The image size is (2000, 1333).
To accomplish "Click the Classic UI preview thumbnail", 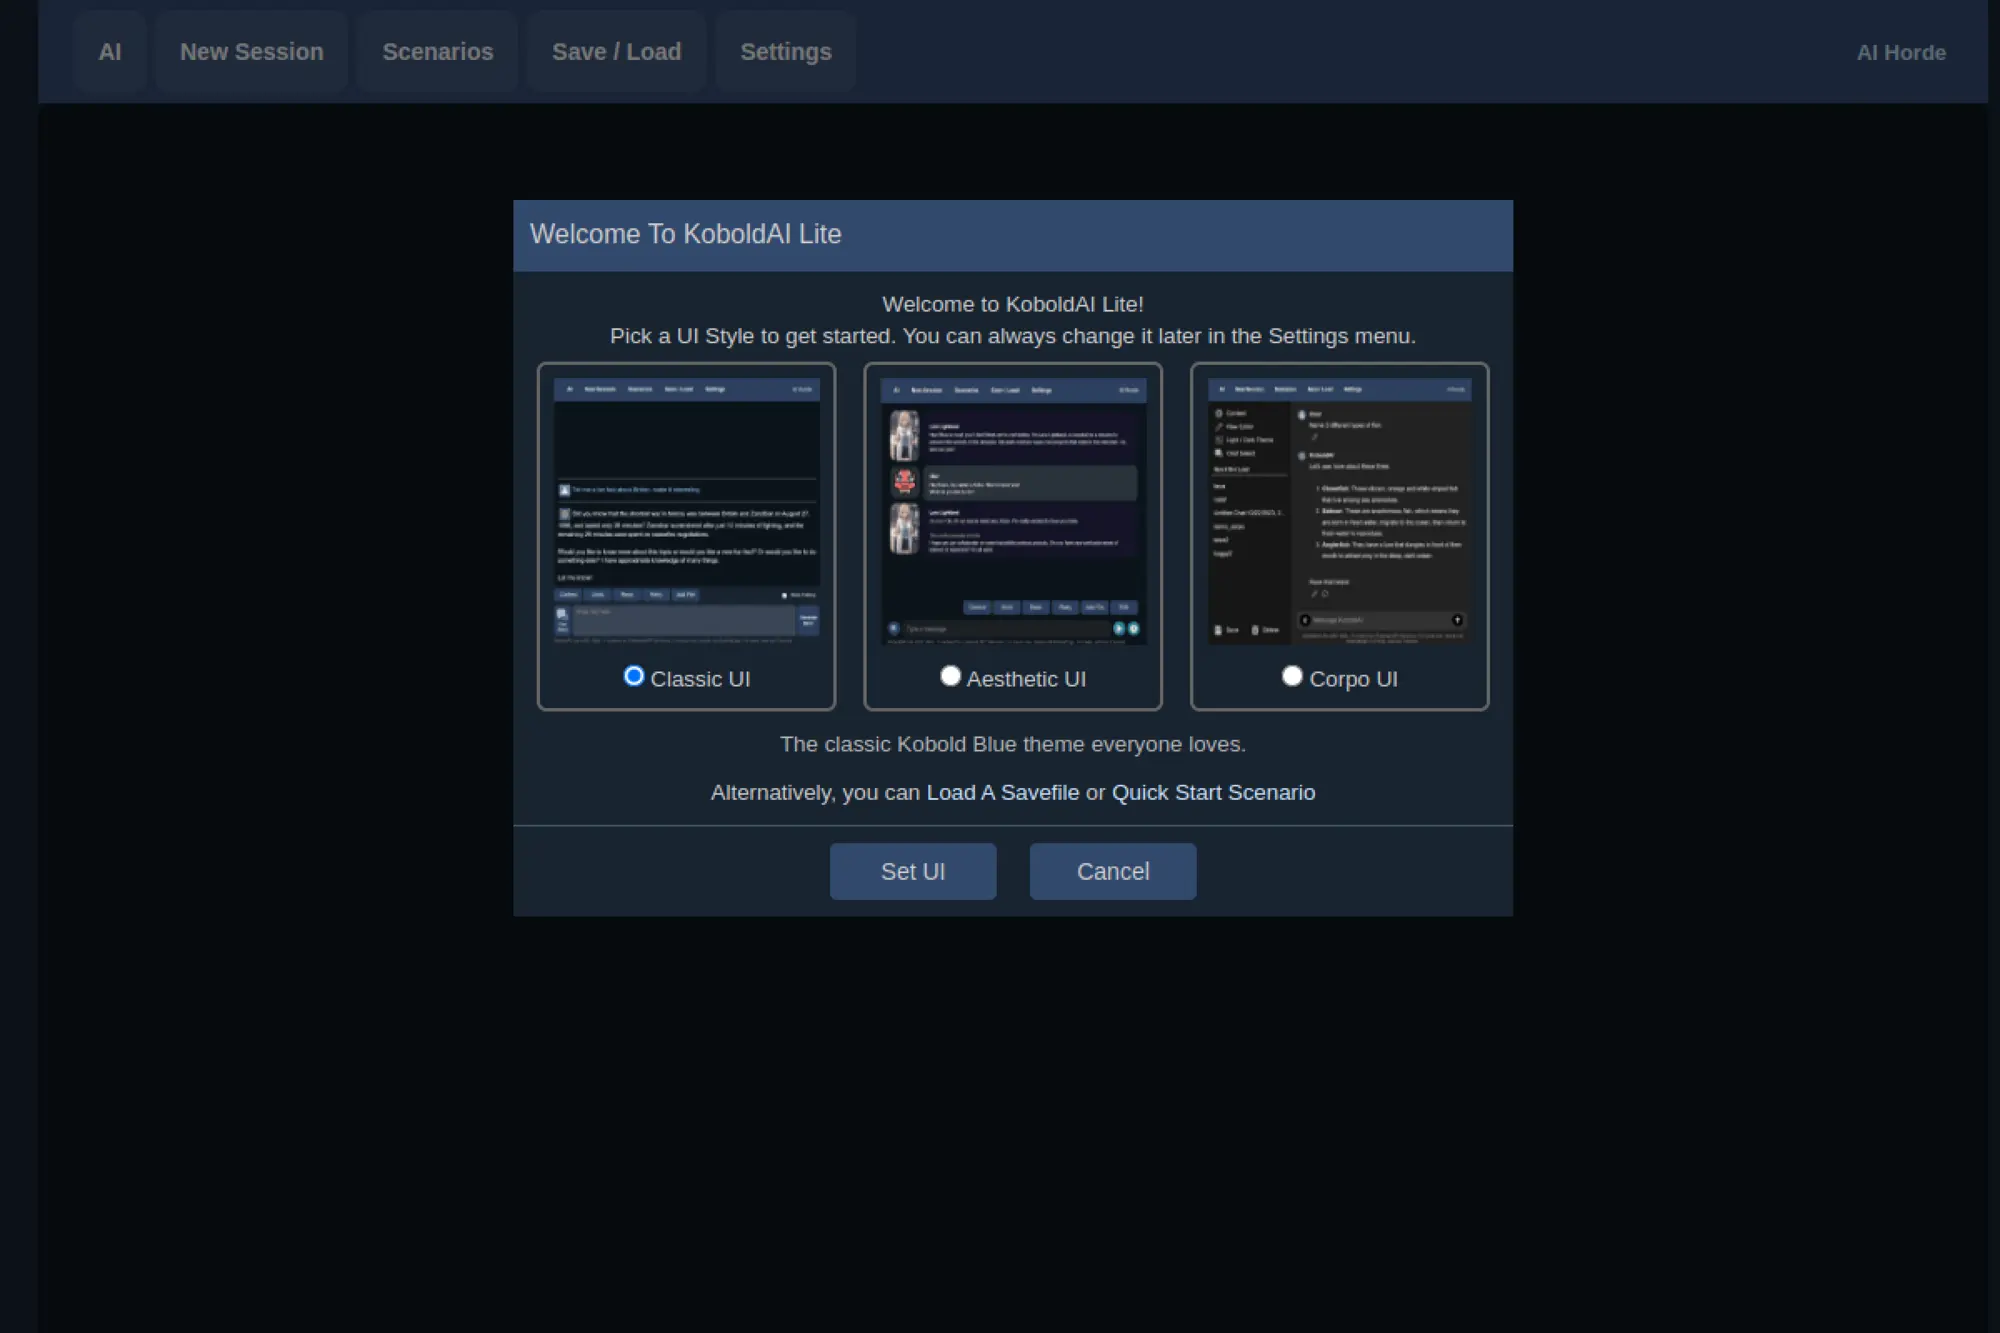I will point(686,511).
